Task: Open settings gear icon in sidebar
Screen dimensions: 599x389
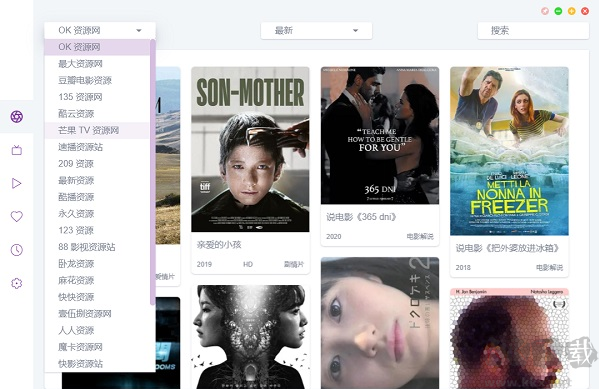Action: point(16,283)
